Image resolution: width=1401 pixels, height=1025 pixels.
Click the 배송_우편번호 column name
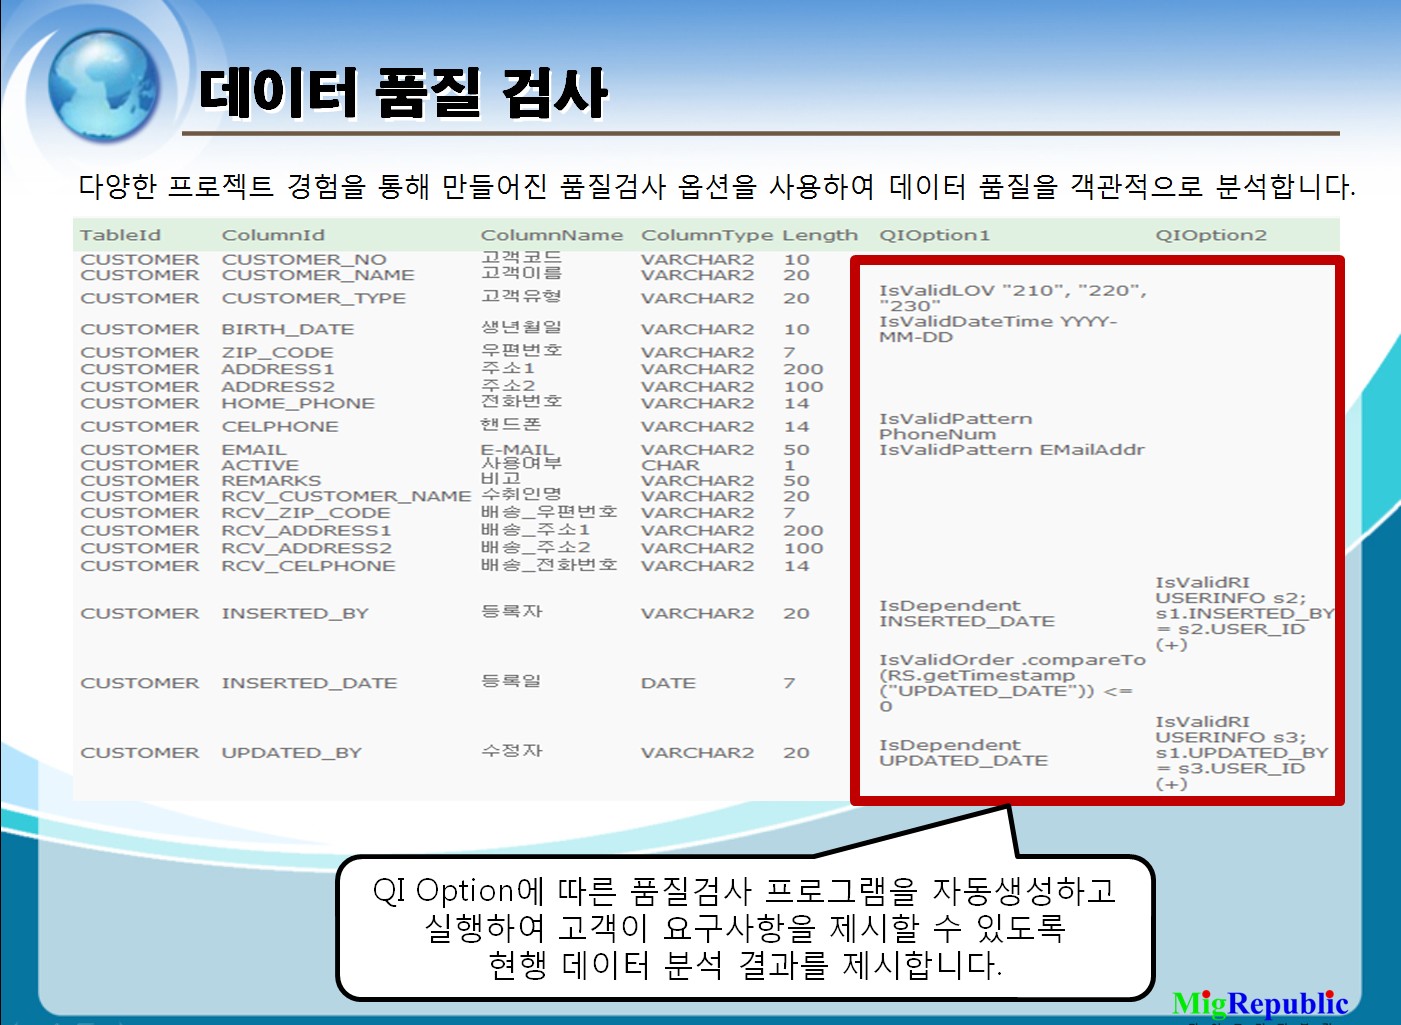(x=549, y=511)
